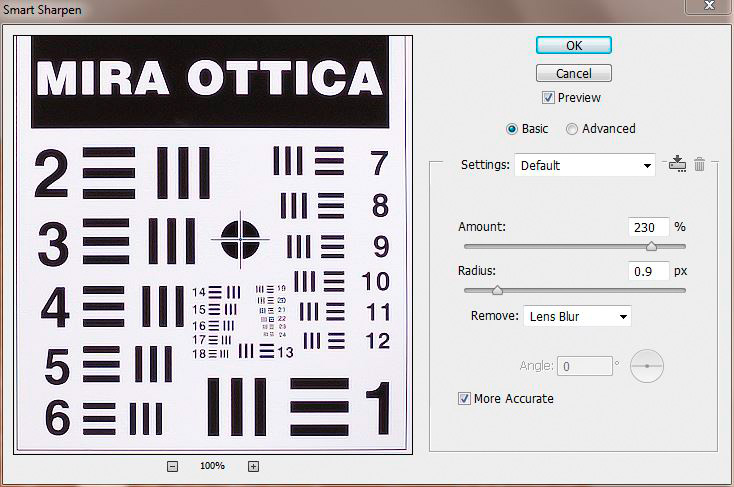The width and height of the screenshot is (734, 487).
Task: Click the Radius slider handle
Action: (x=497, y=290)
